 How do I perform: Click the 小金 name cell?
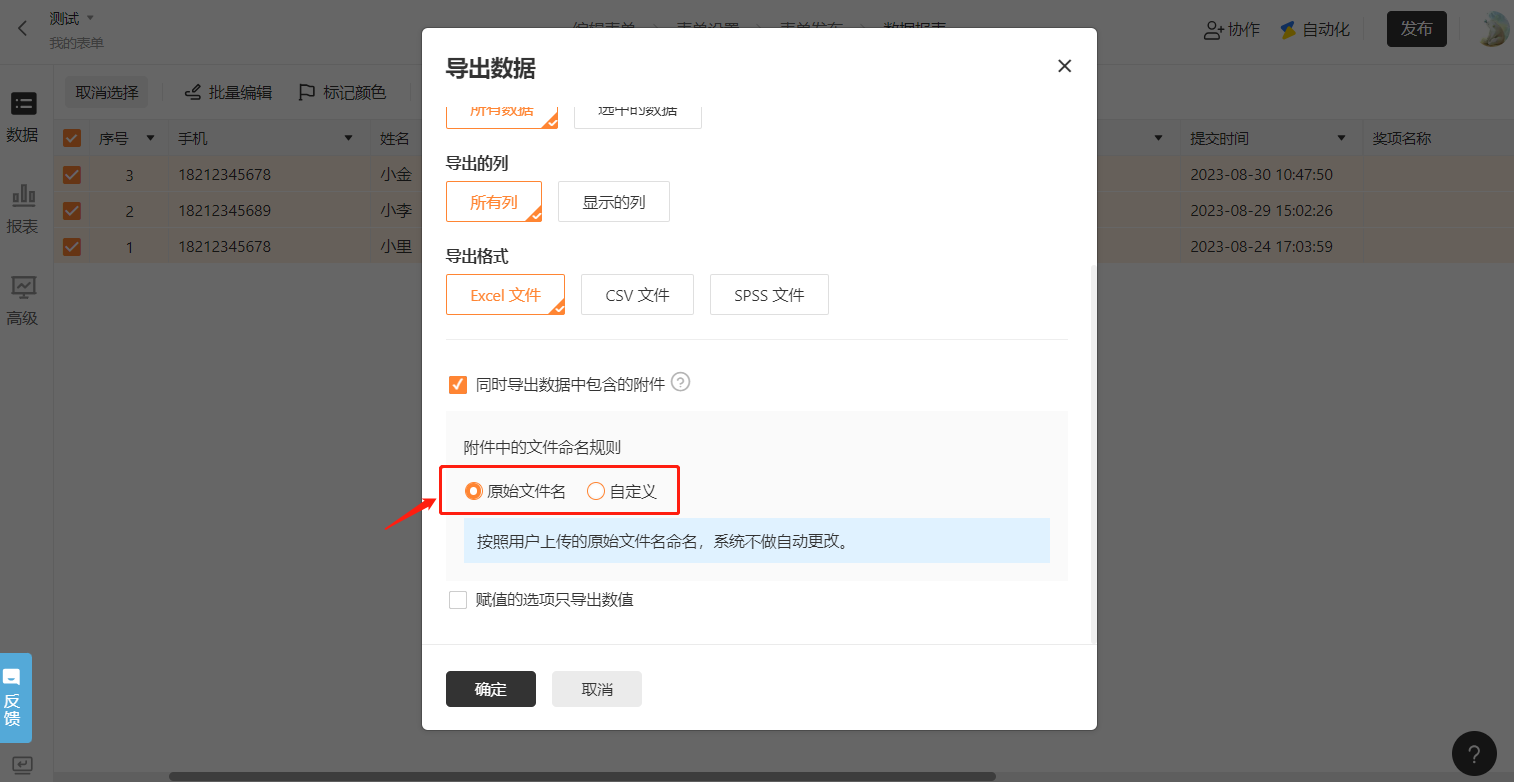tap(396, 175)
